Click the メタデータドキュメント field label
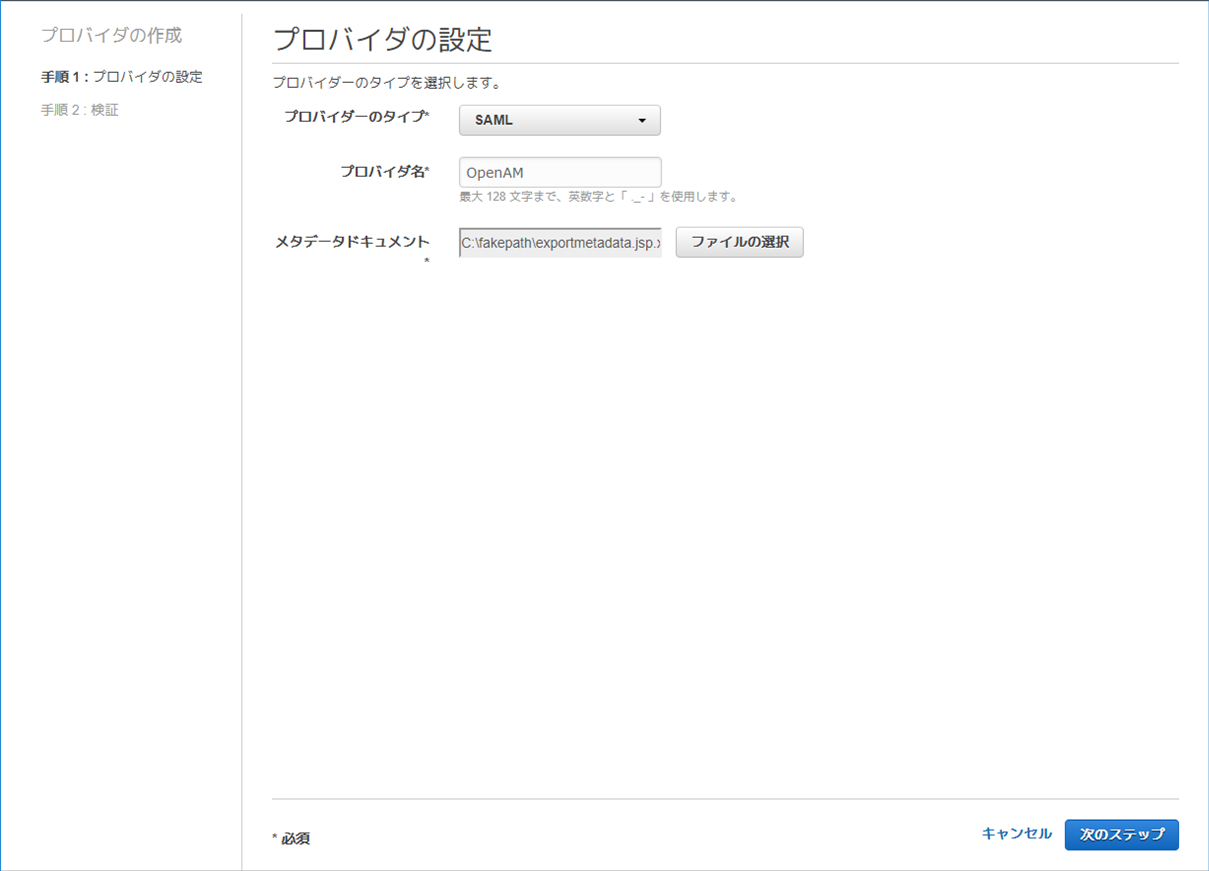Image resolution: width=1209 pixels, height=871 pixels. pos(351,239)
